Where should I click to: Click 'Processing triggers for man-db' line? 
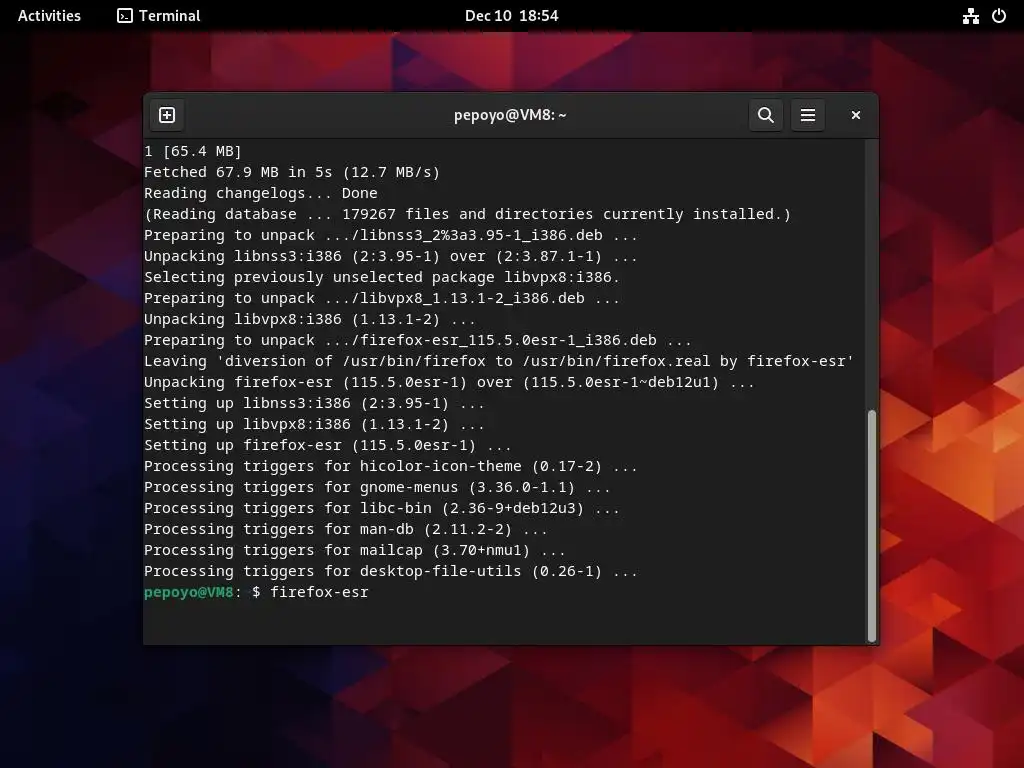tap(345, 530)
